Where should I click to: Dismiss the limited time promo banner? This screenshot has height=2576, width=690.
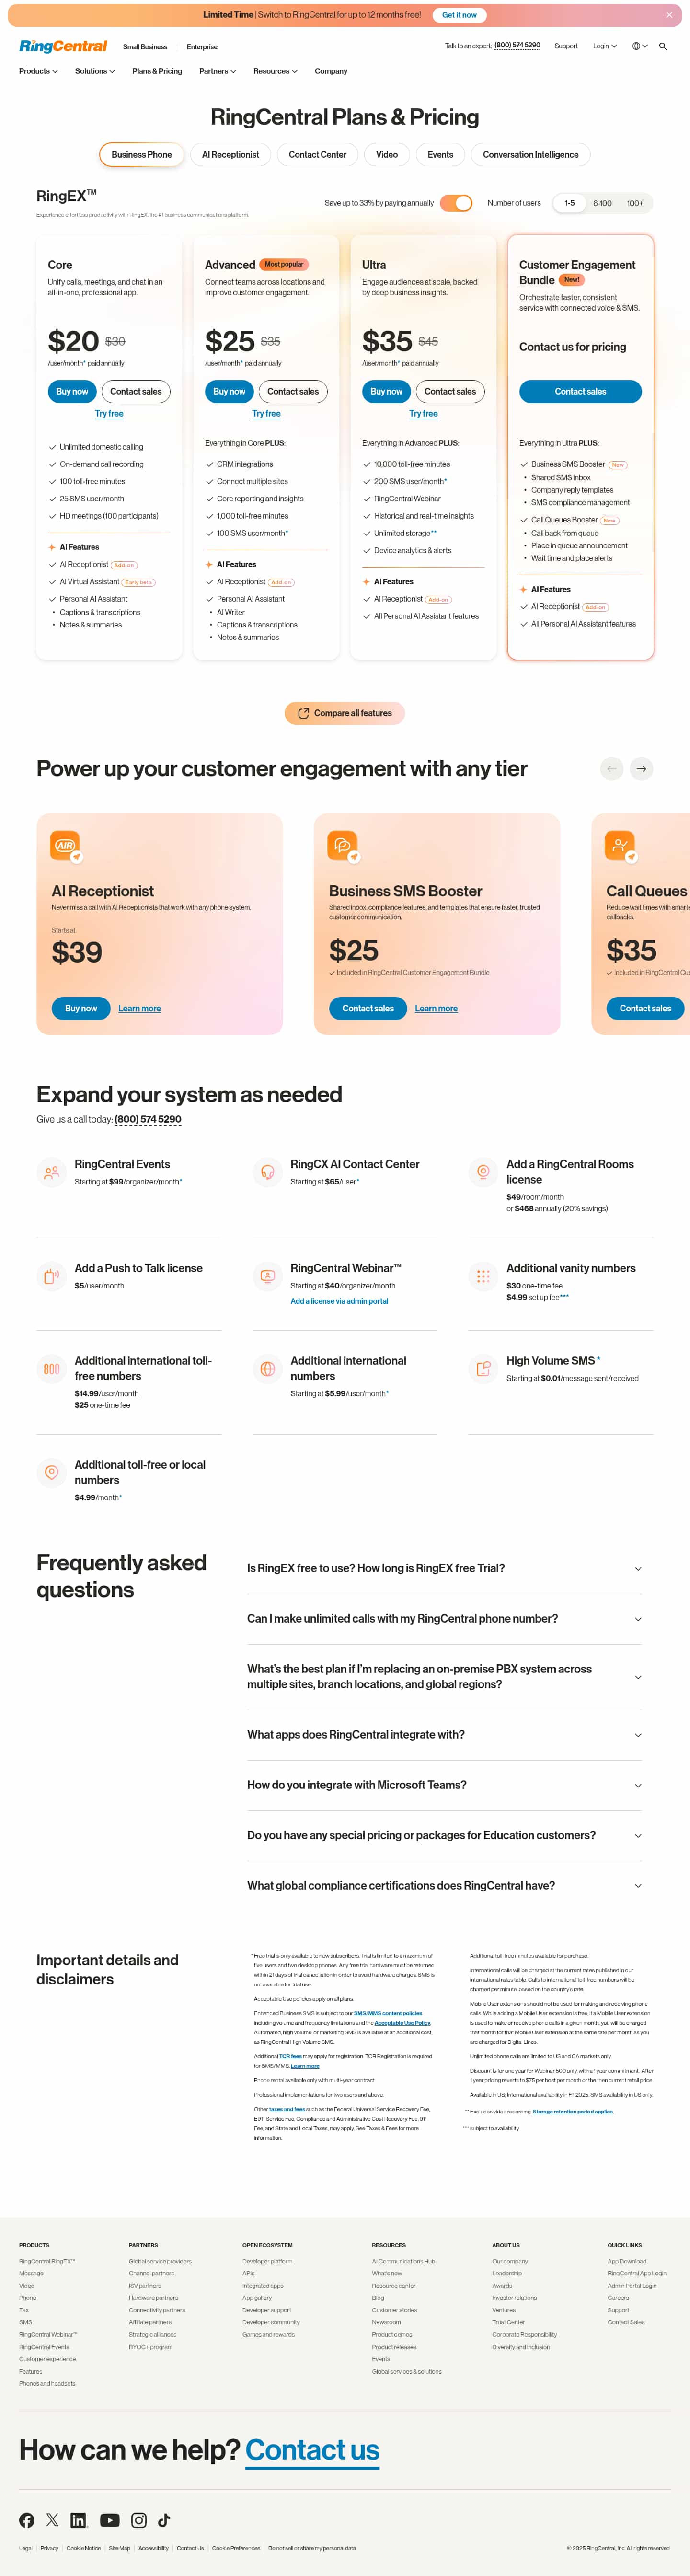(669, 14)
